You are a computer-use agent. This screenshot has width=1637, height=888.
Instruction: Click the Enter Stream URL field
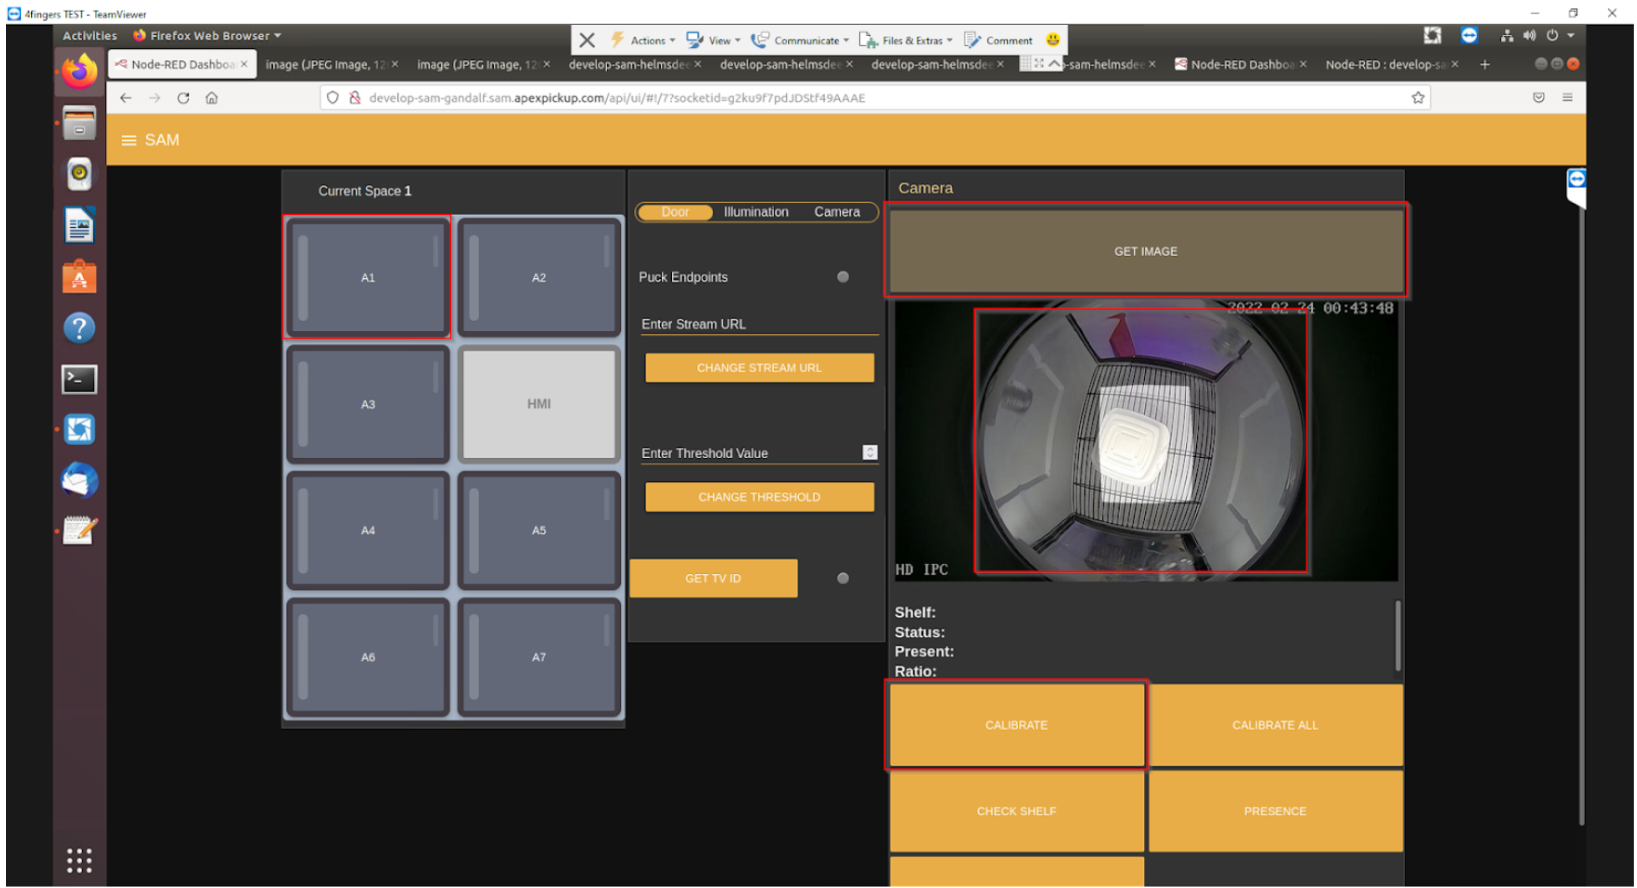click(758, 324)
